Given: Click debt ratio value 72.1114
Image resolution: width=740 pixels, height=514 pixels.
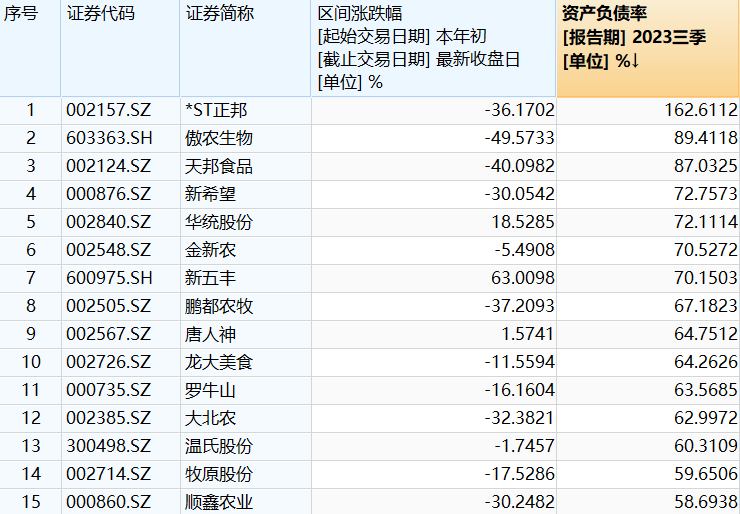Looking at the screenshot, I should pos(706,222).
